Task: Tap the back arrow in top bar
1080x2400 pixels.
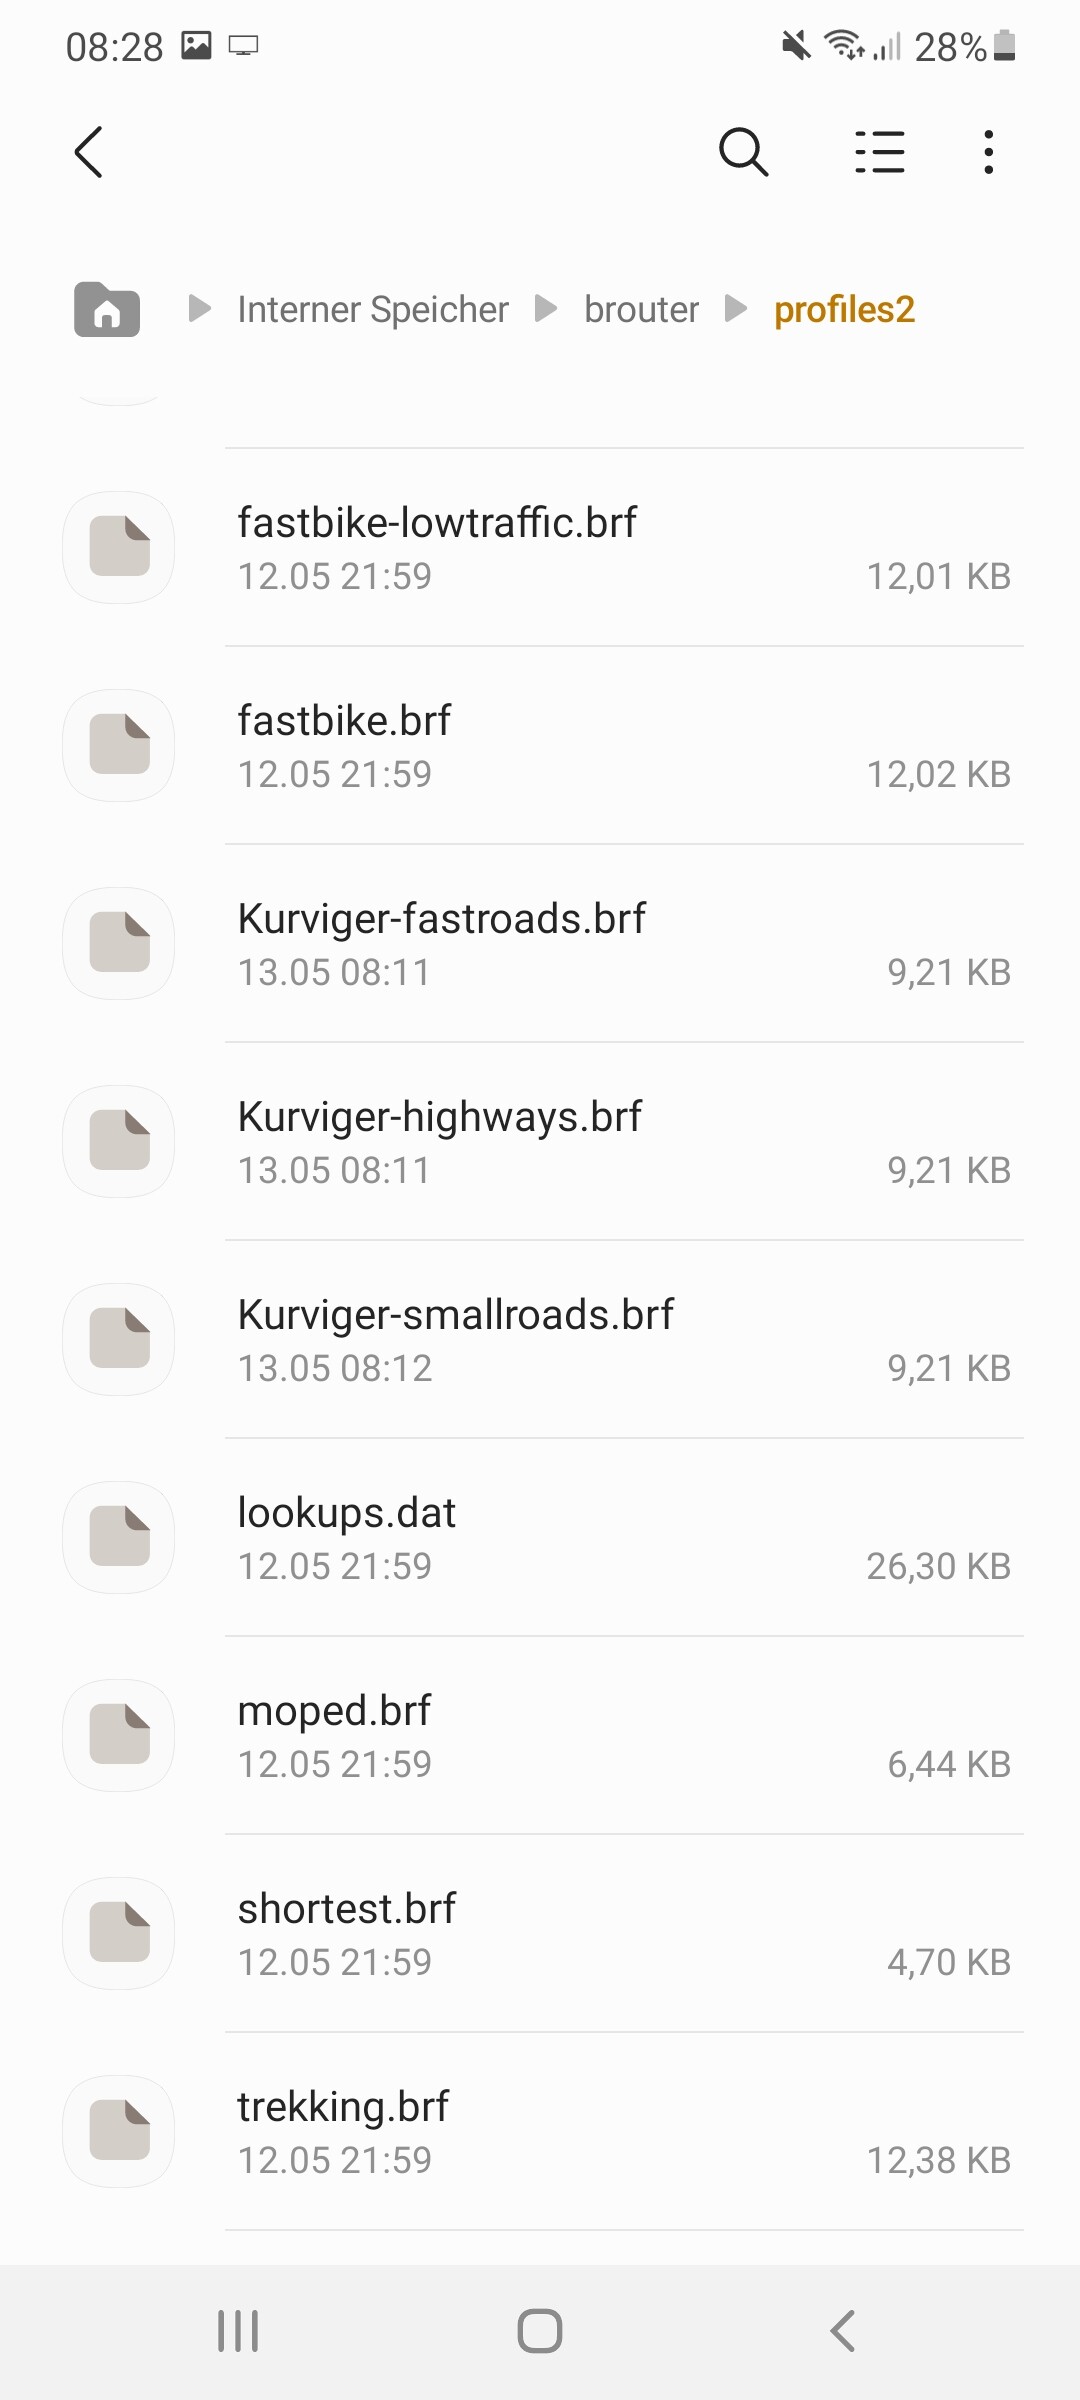Action: click(89, 152)
